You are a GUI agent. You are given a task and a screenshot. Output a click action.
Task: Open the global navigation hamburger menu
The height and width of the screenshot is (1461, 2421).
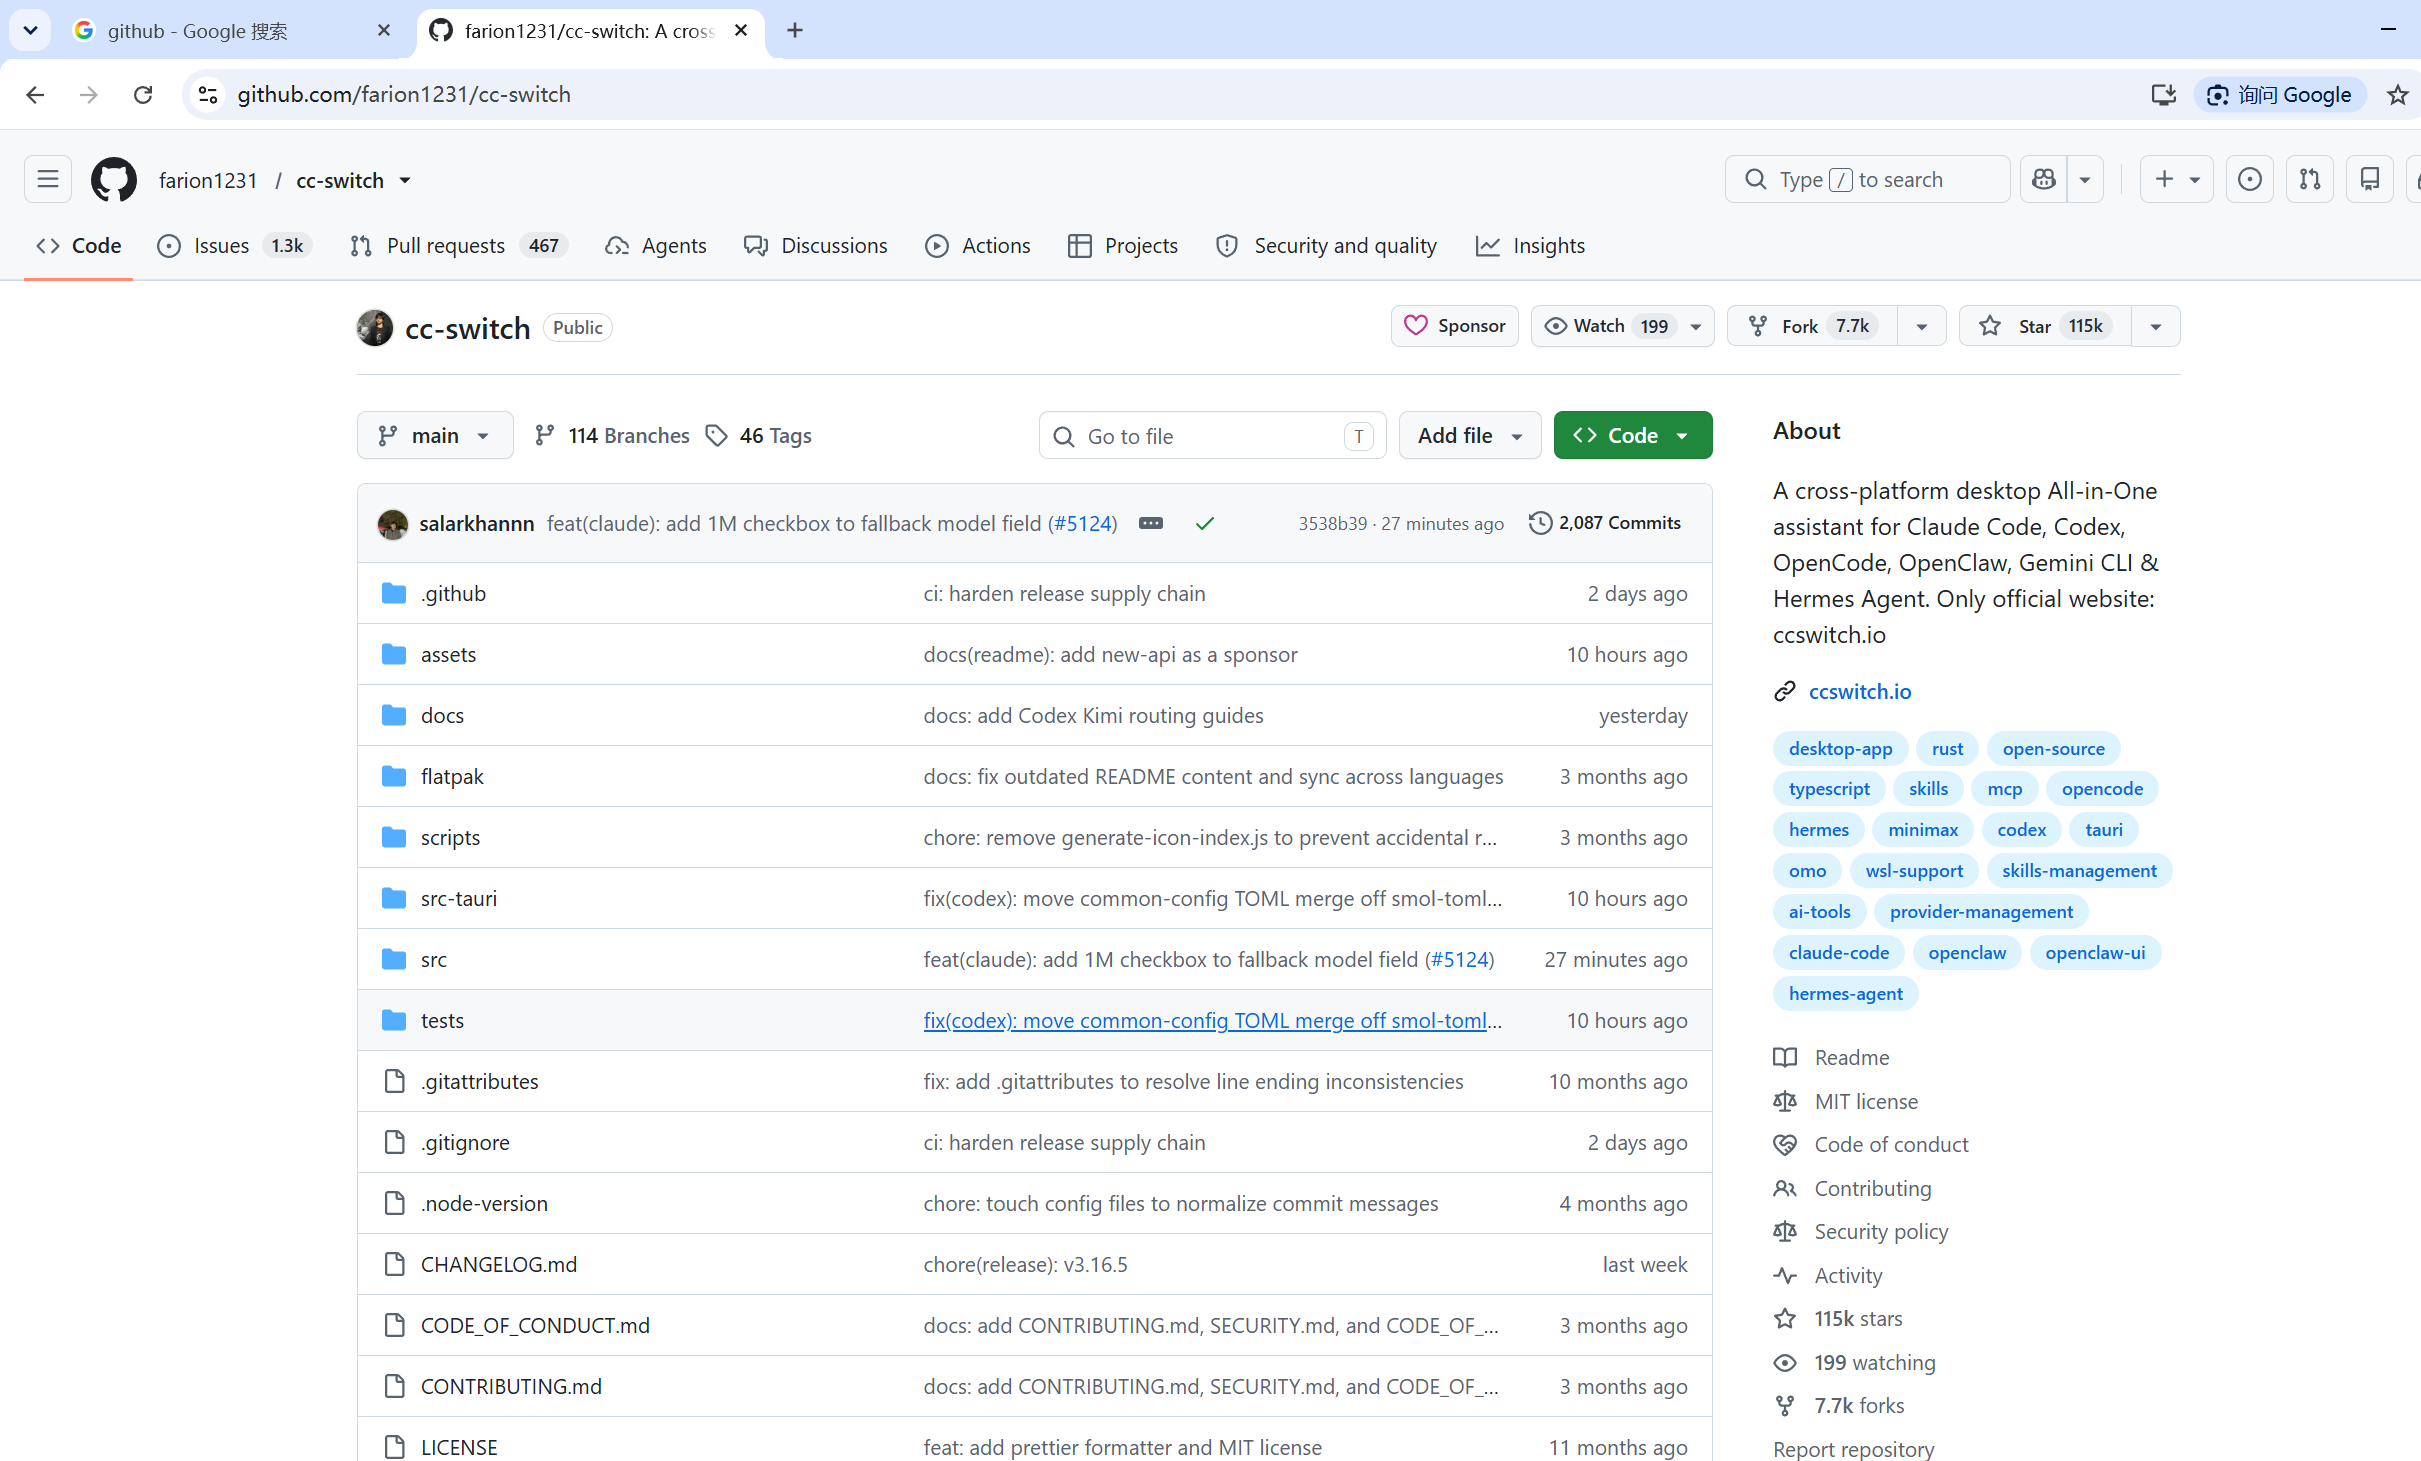(48, 180)
